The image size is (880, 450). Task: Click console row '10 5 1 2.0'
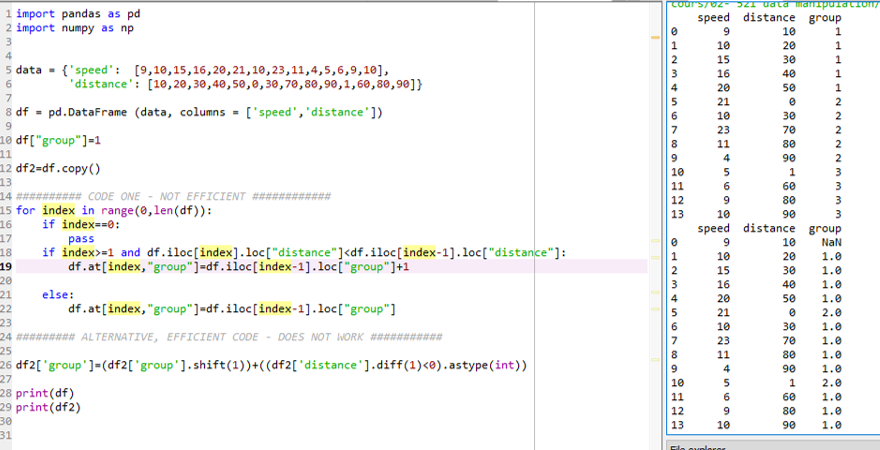pyautogui.click(x=756, y=382)
